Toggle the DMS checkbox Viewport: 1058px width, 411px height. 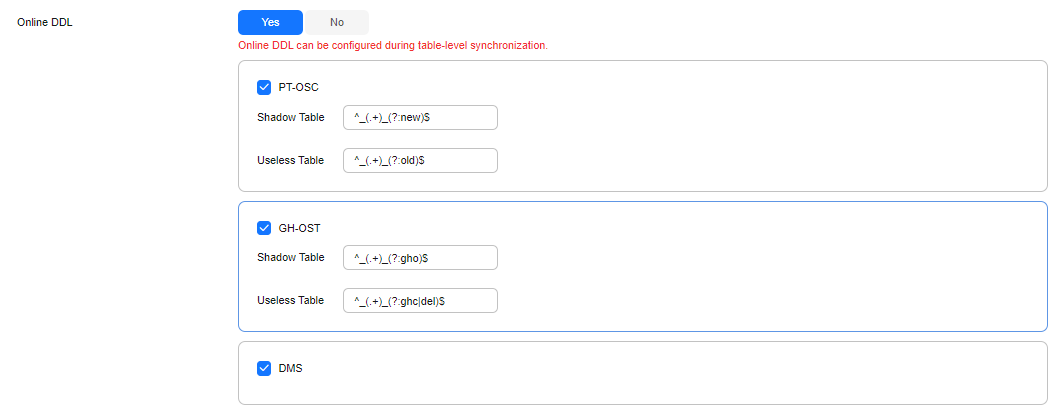pyautogui.click(x=264, y=368)
